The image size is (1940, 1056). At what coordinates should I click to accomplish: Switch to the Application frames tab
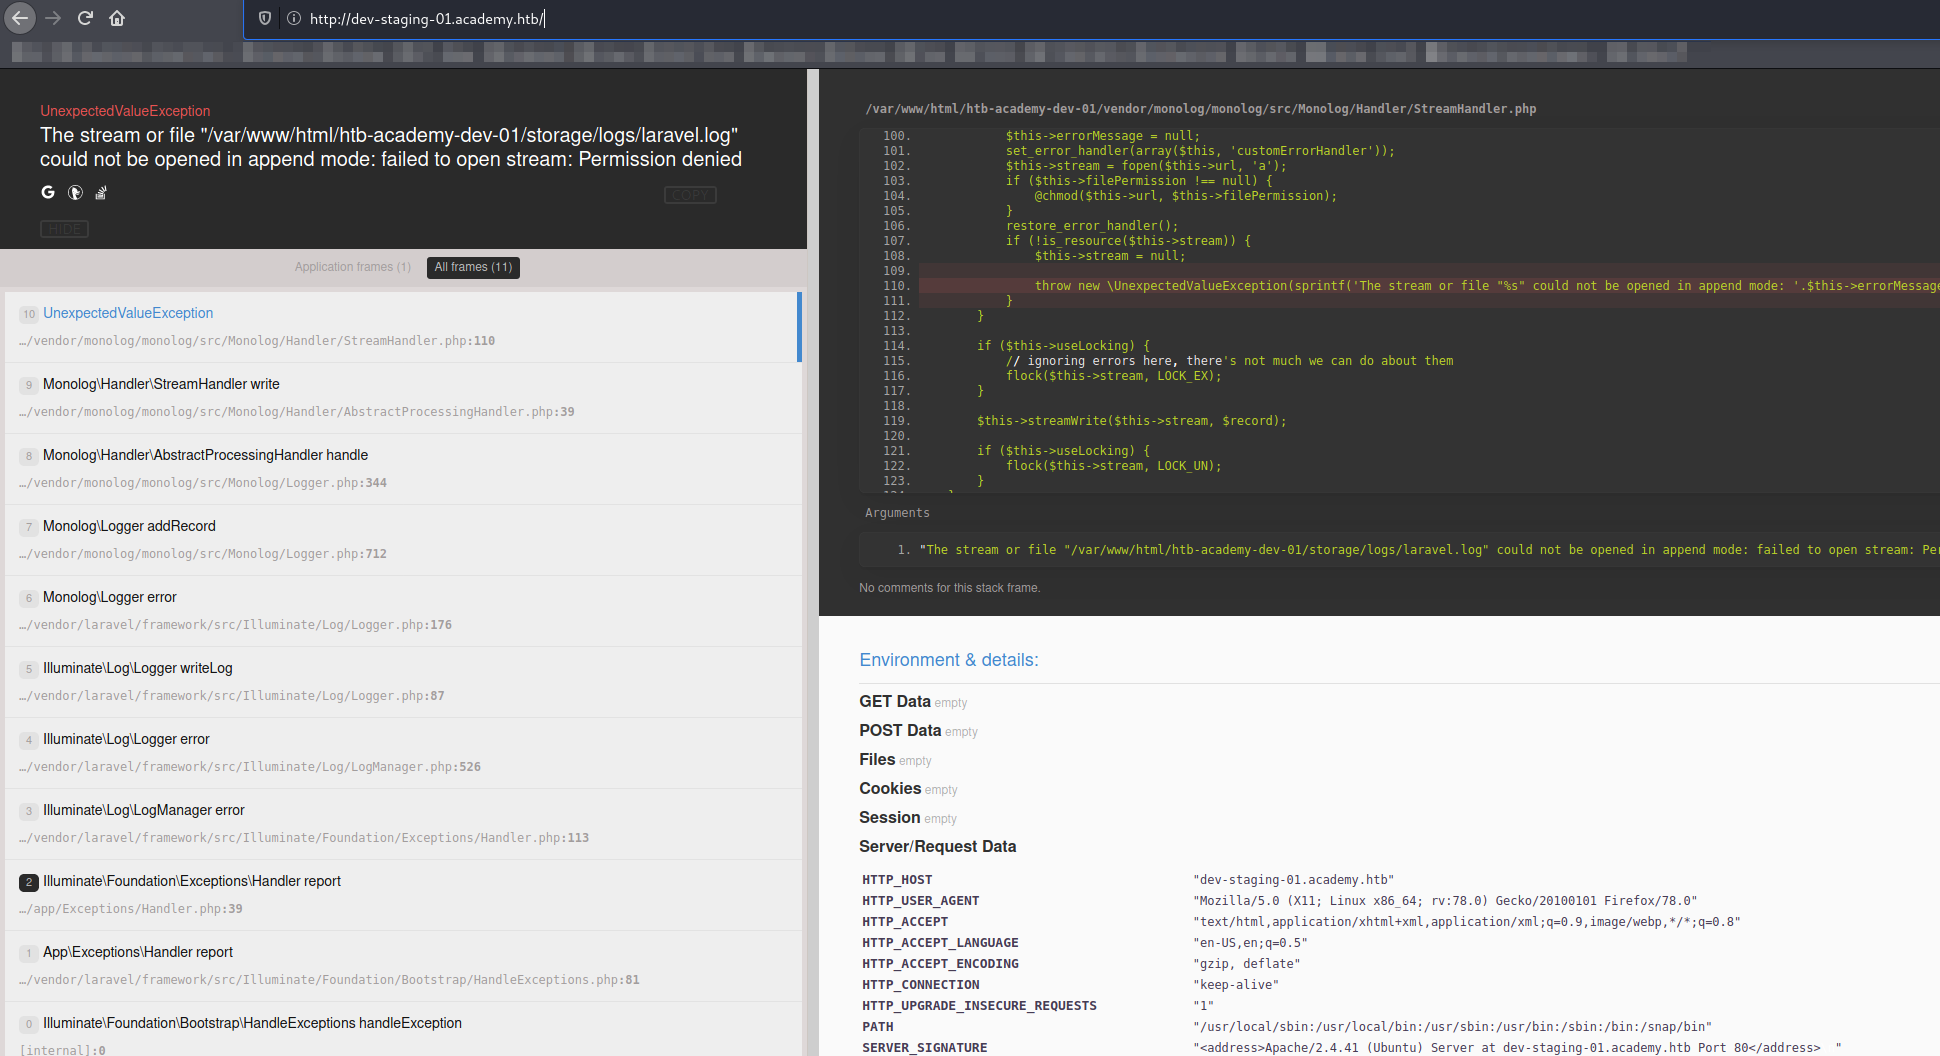click(x=352, y=267)
